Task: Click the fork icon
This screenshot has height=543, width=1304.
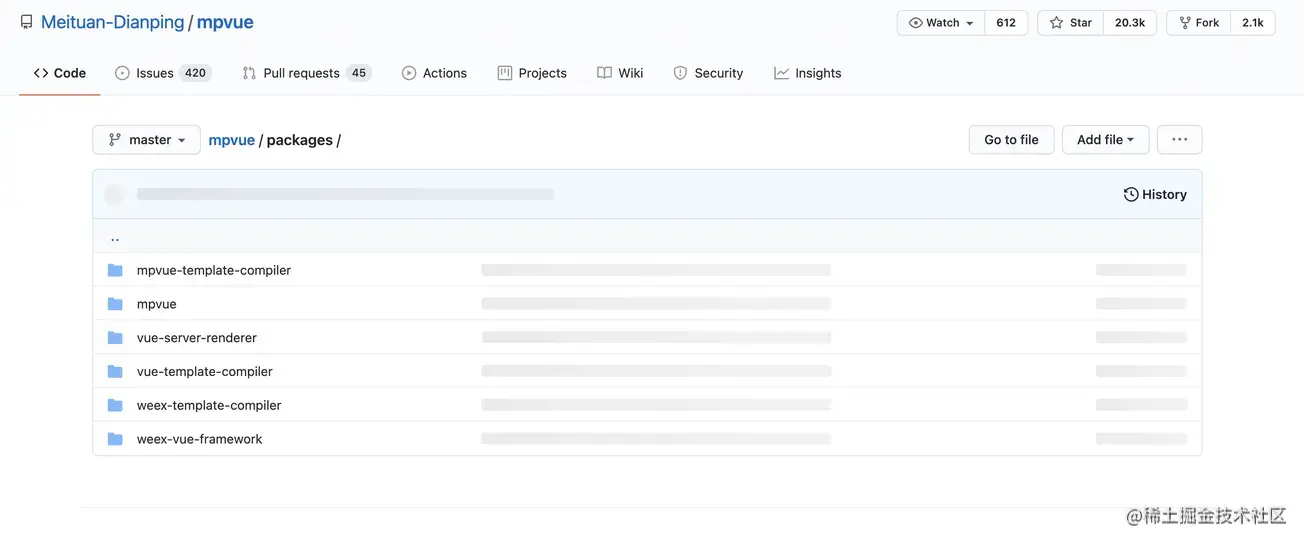Action: [1185, 23]
